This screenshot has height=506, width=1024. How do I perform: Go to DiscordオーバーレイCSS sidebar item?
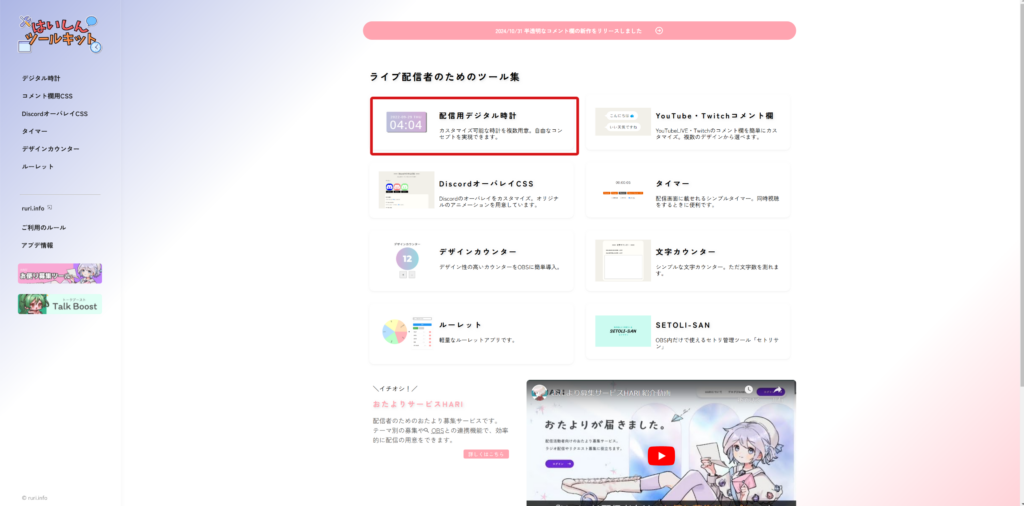point(54,114)
